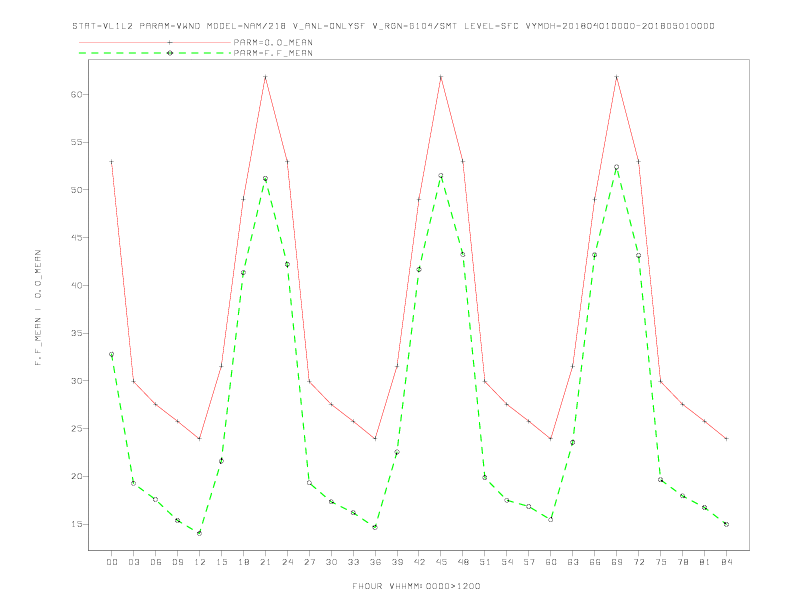Click the y-axis tick label 15

(x=77, y=524)
